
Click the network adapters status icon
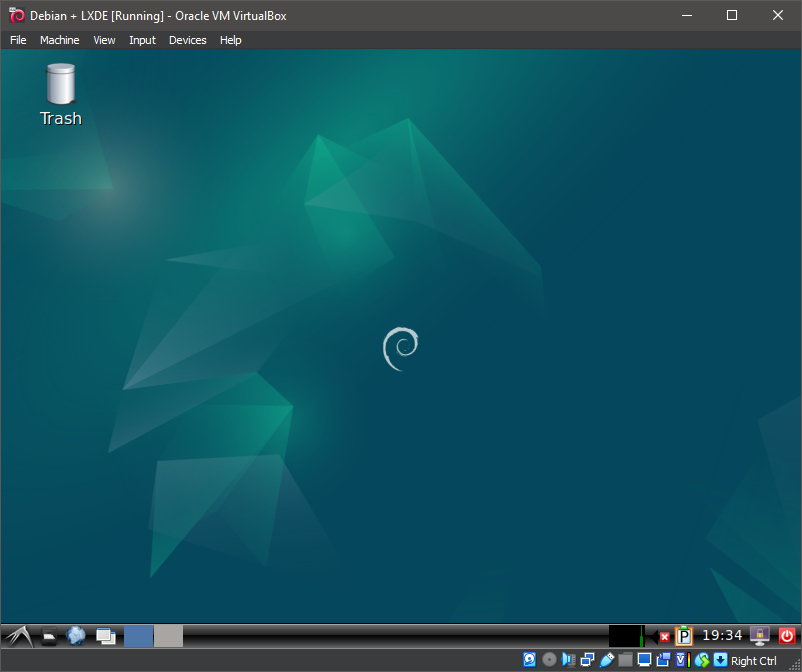(587, 659)
